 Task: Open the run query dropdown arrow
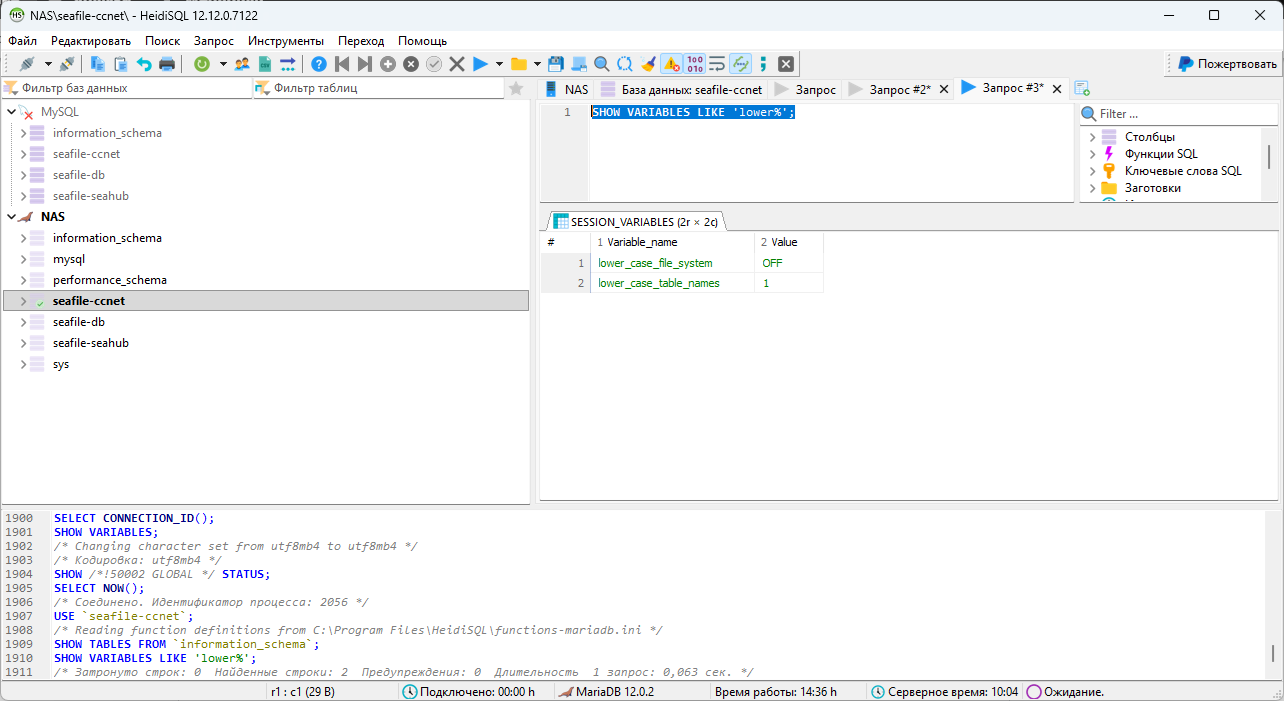coord(498,62)
